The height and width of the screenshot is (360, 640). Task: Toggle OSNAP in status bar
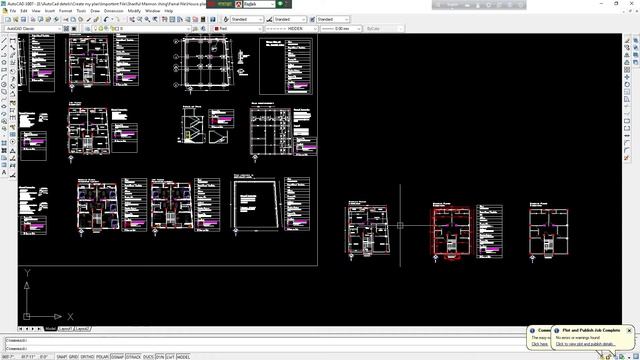point(117,357)
